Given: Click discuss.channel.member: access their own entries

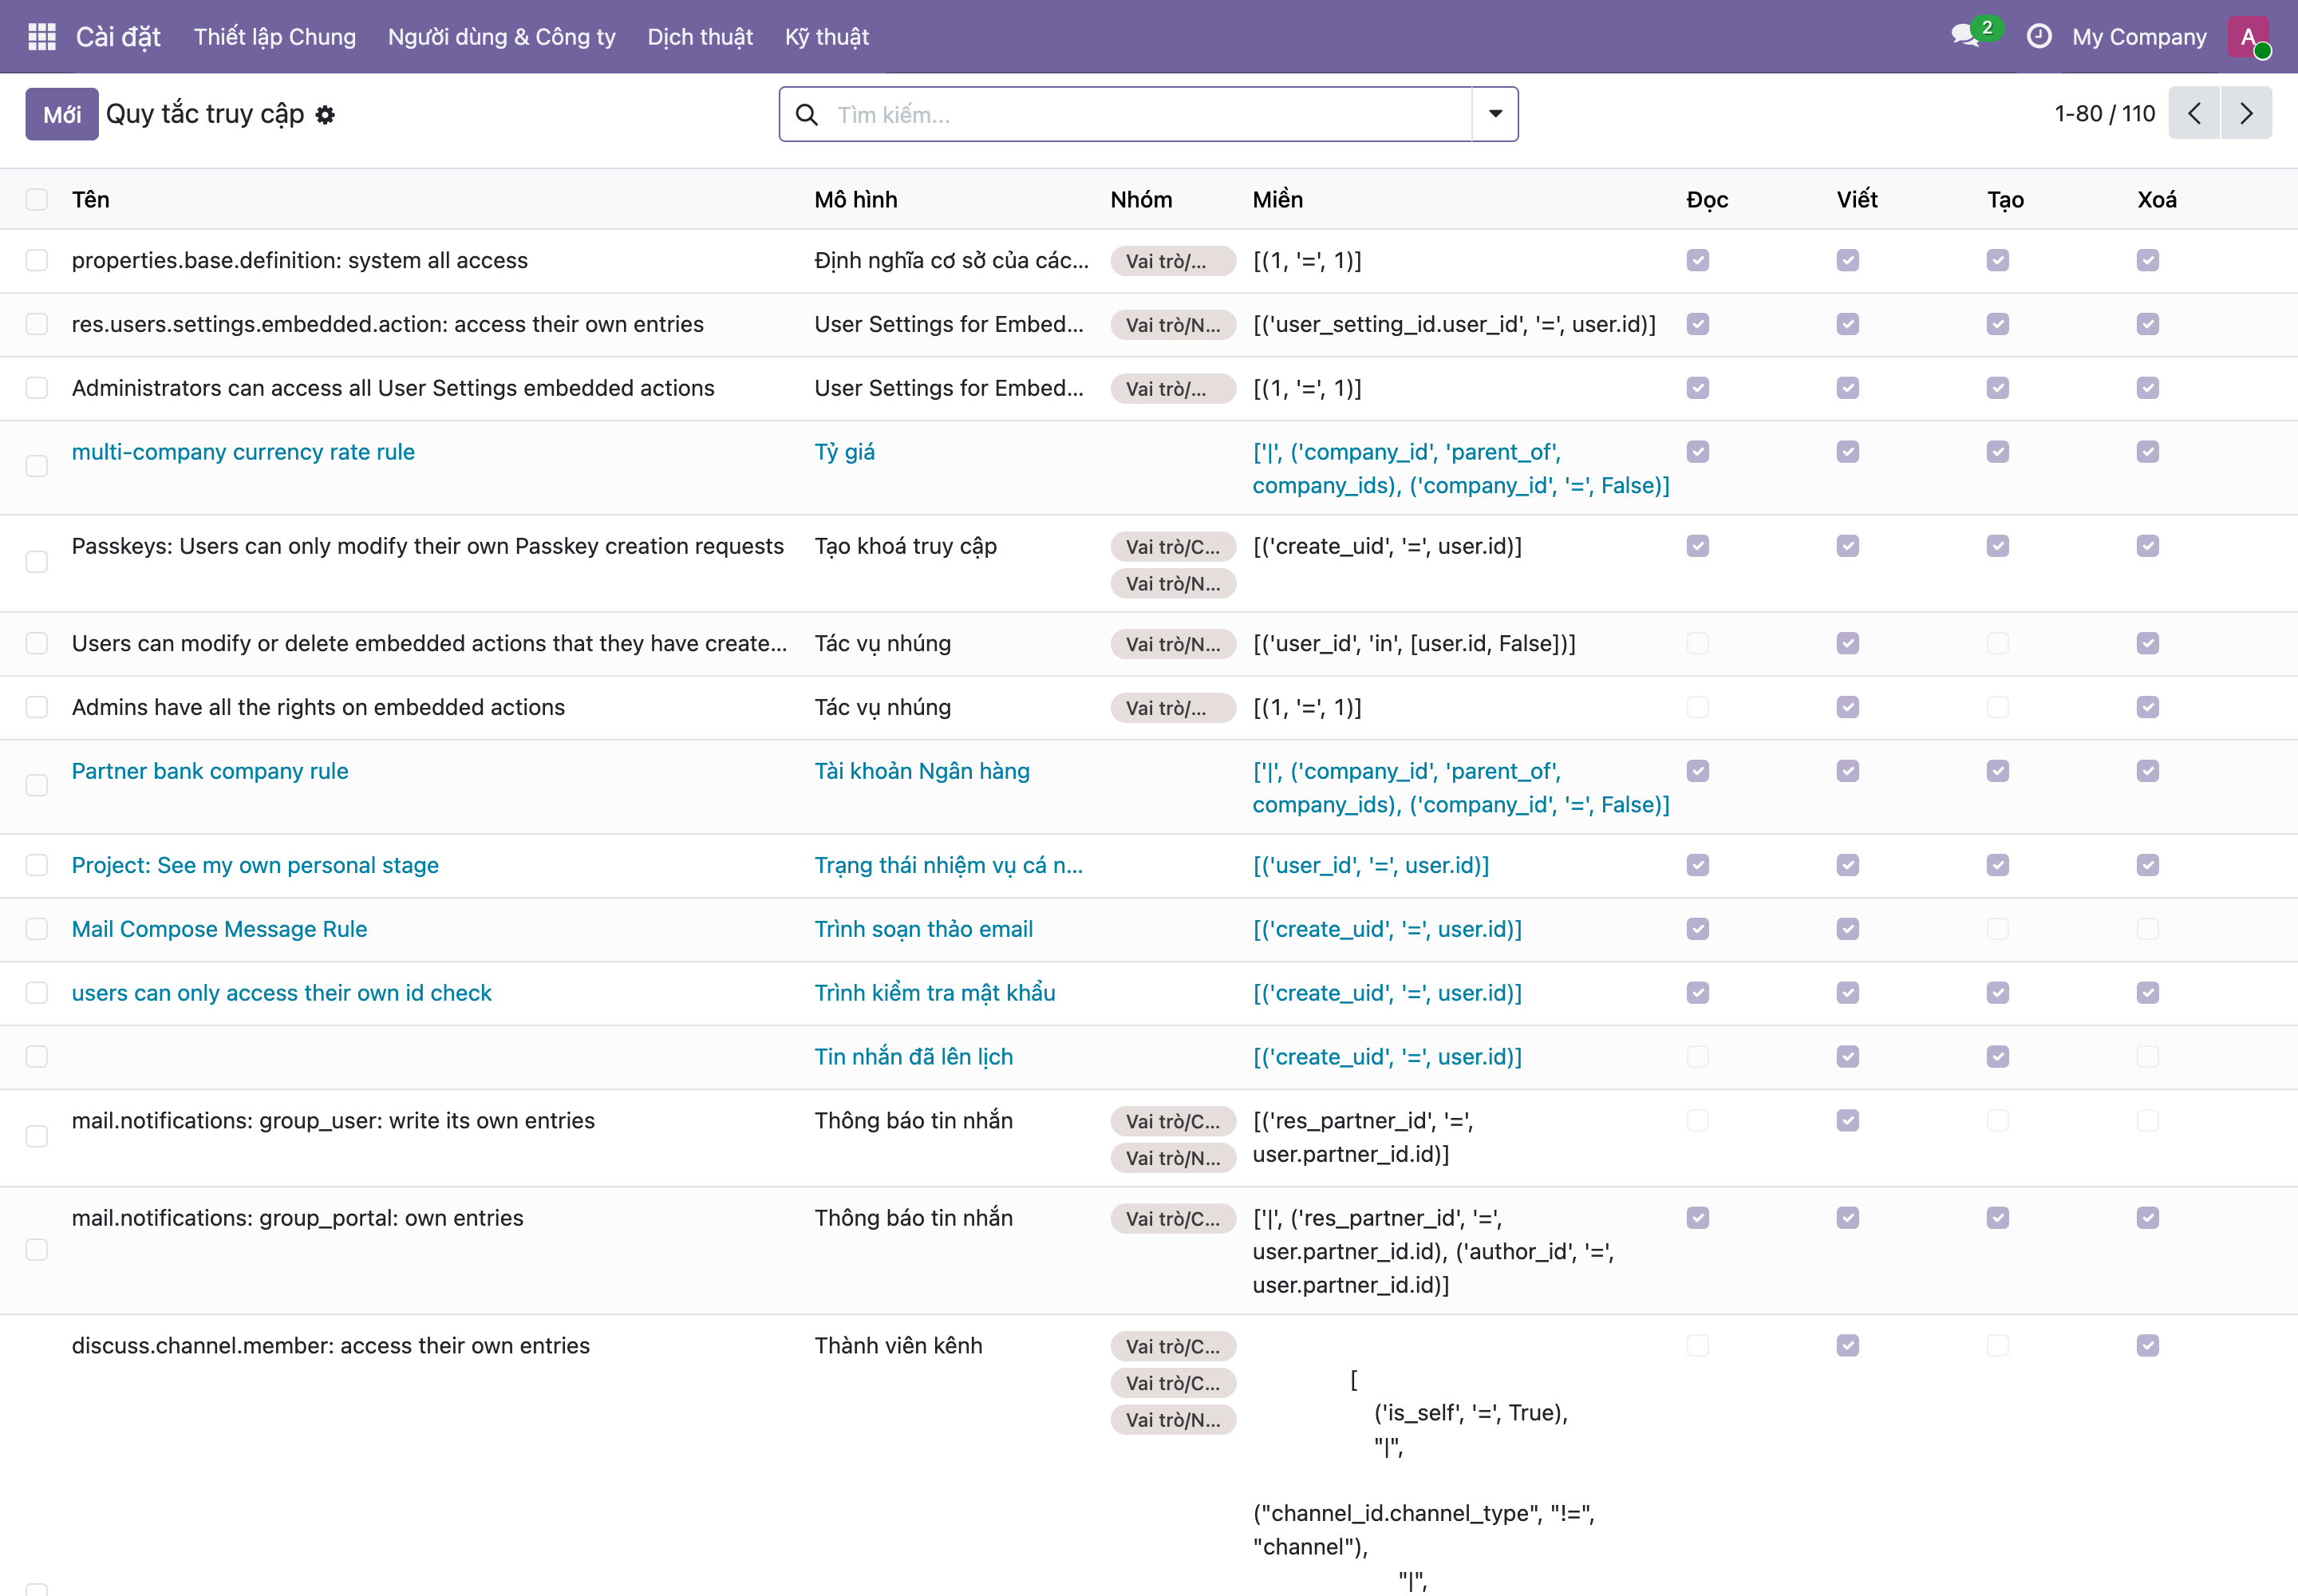Looking at the screenshot, I should pos(331,1346).
